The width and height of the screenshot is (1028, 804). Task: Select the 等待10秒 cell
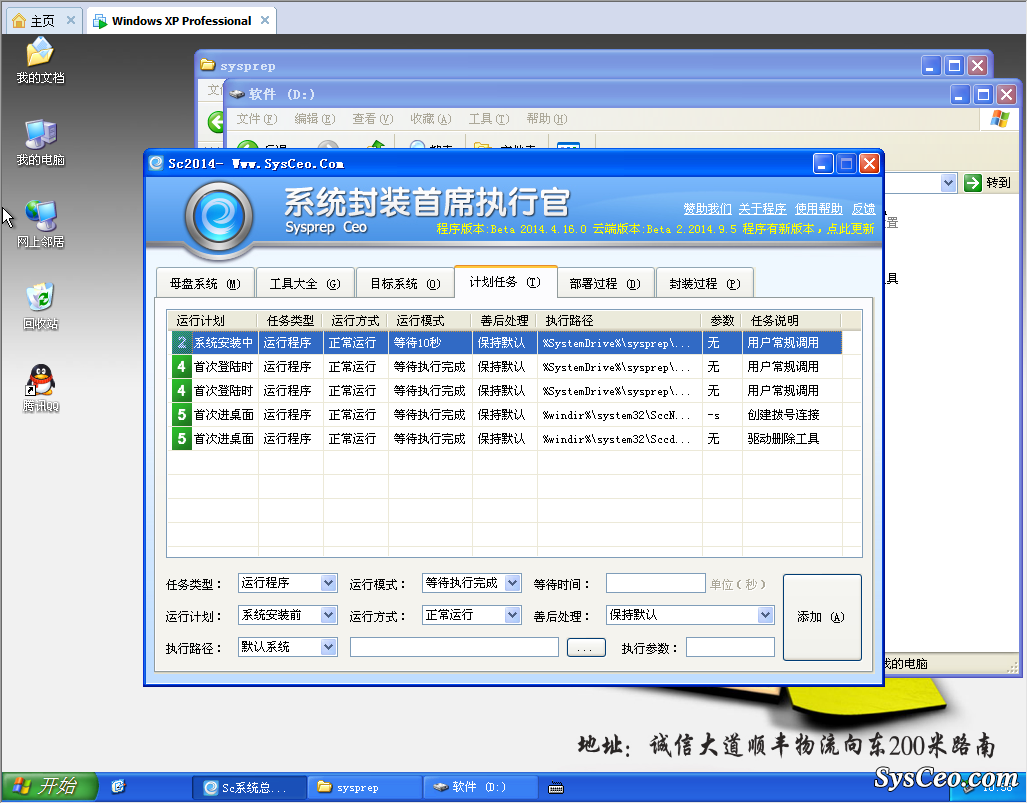point(430,343)
